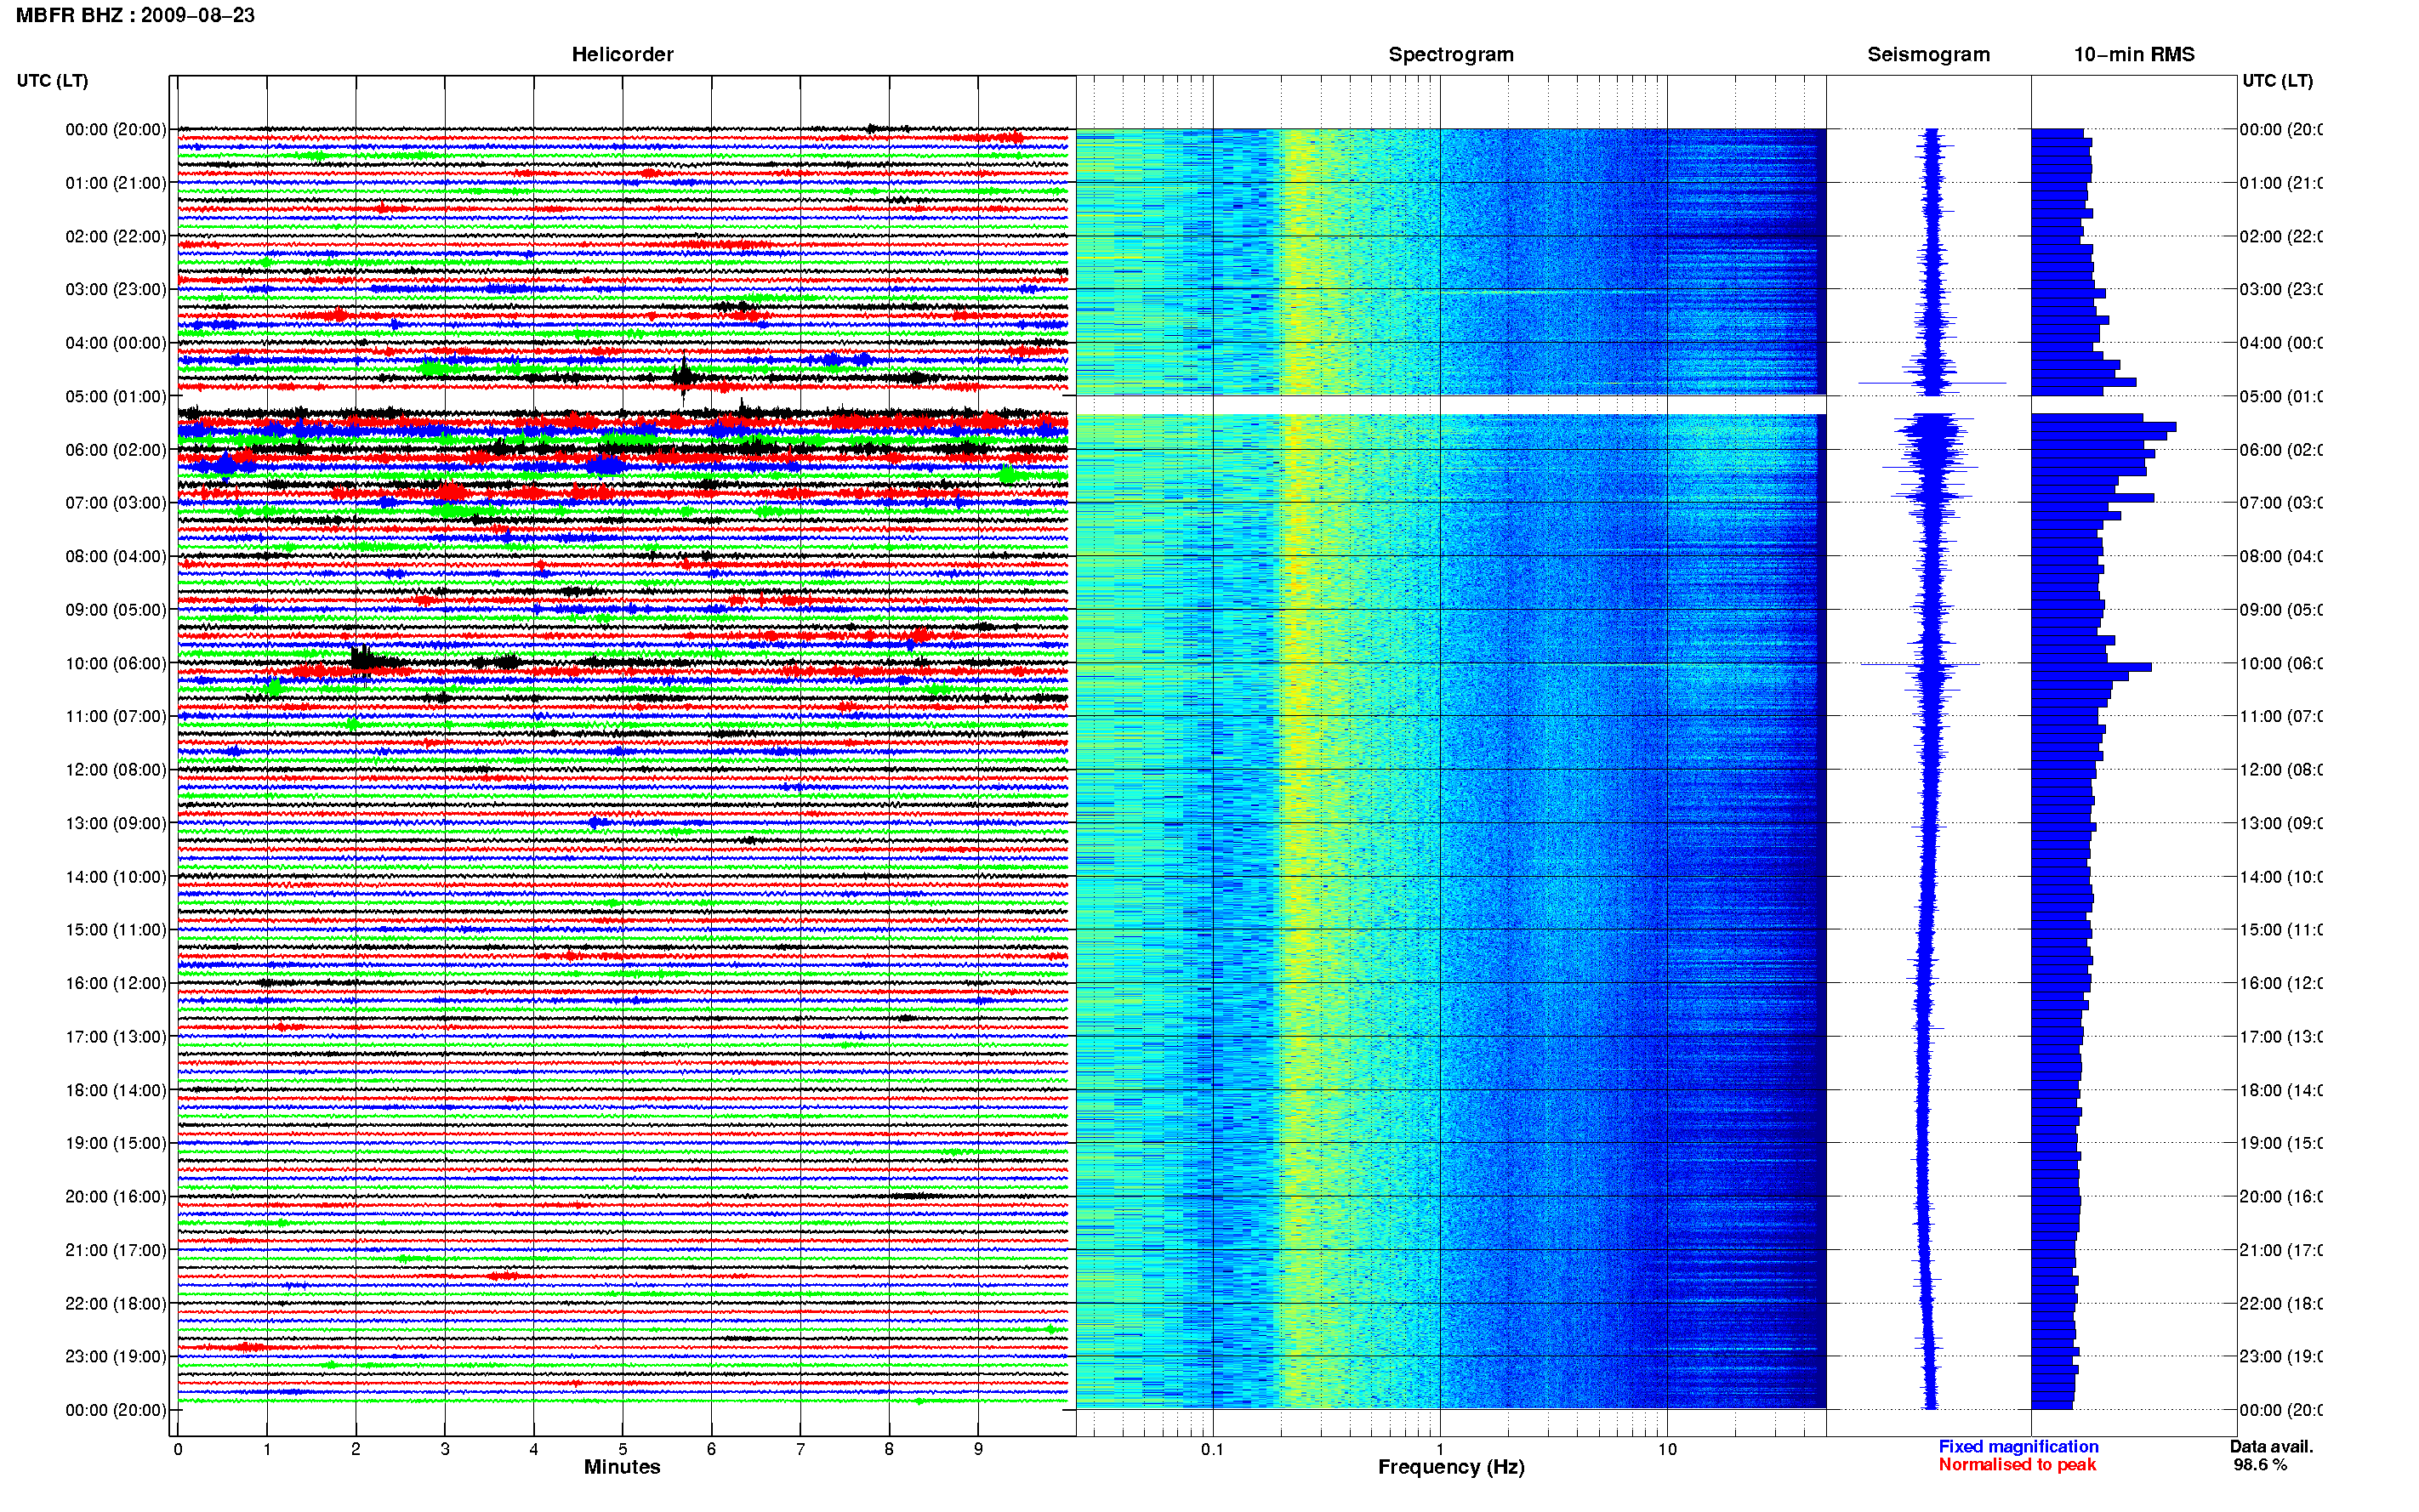
Task: Click the 'Frequency (Hz)' axis title
Action: coord(1451,1467)
